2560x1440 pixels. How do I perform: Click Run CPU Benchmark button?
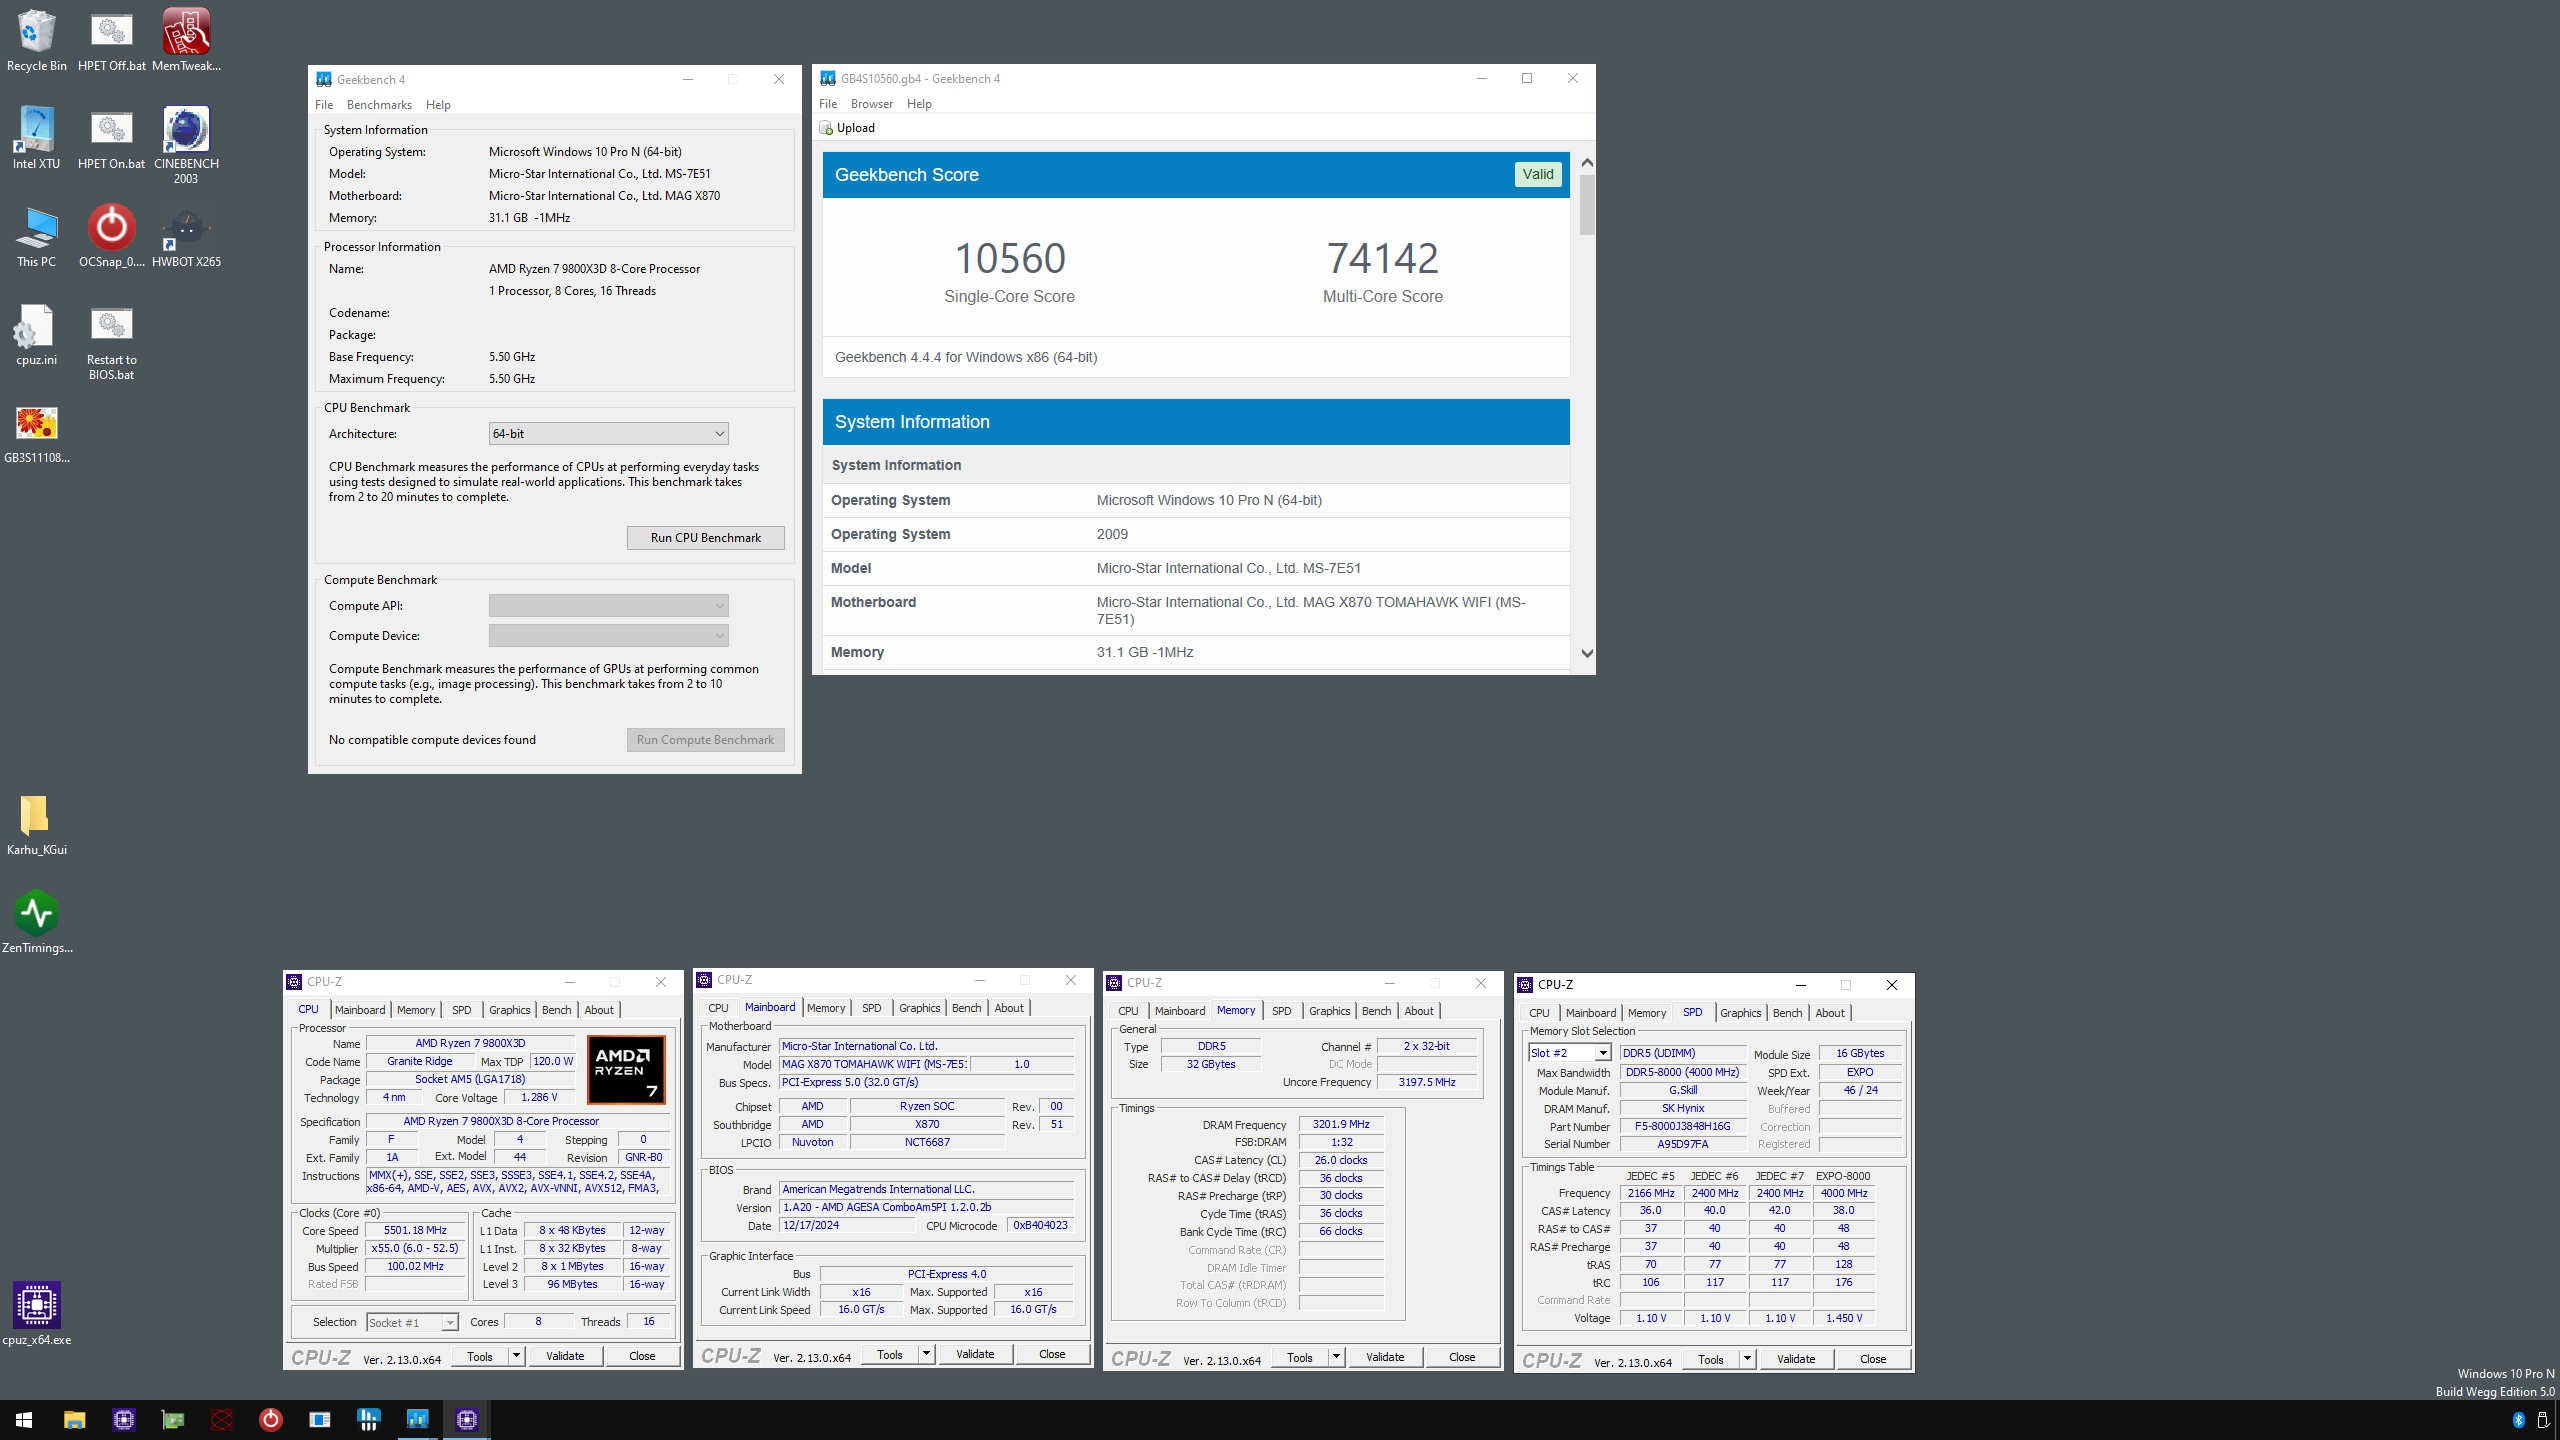click(x=705, y=538)
